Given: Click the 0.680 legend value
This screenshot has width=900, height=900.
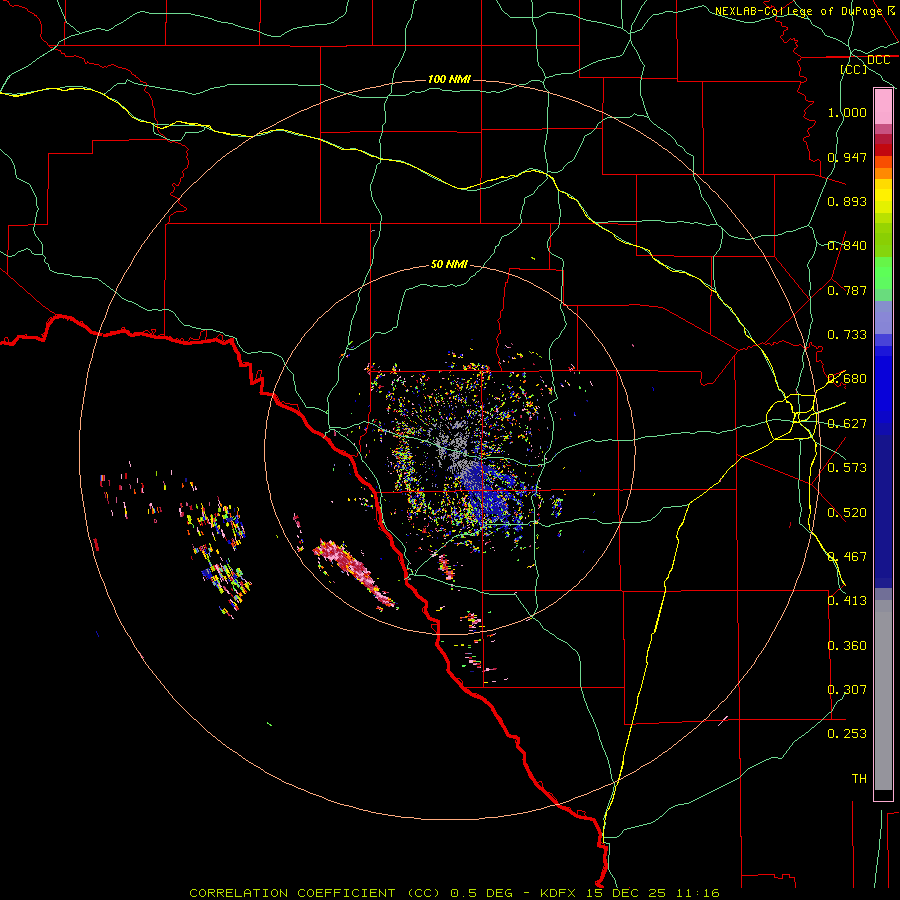Looking at the screenshot, I should (847, 379).
